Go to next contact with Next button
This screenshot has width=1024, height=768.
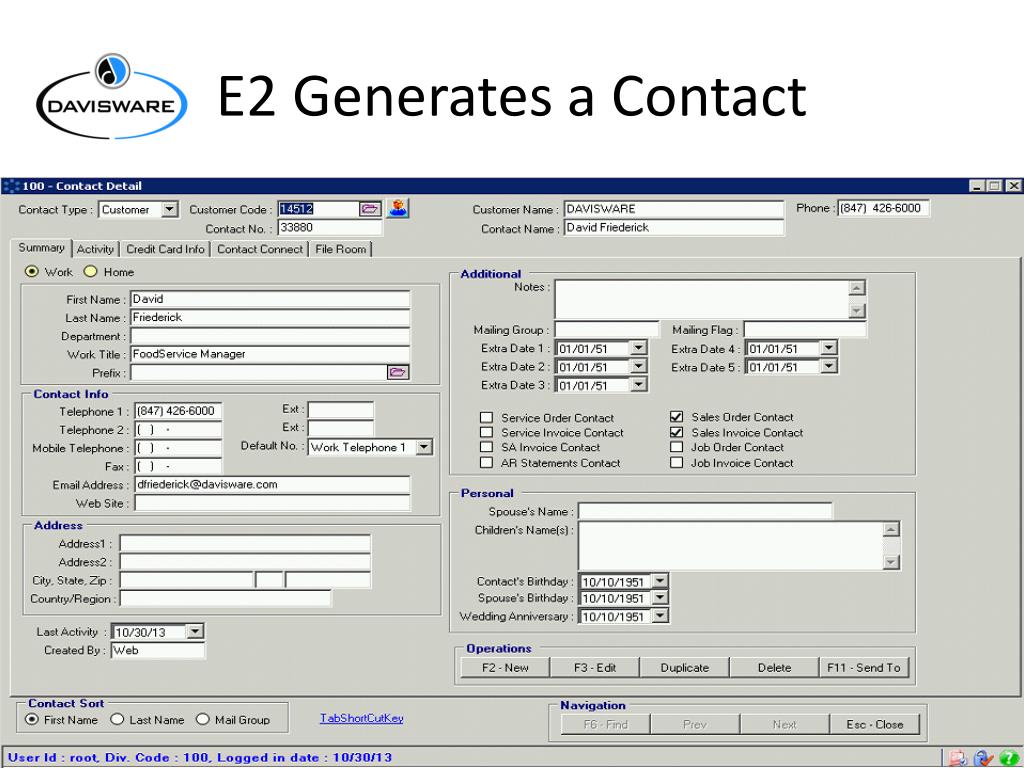pyautogui.click(x=784, y=724)
